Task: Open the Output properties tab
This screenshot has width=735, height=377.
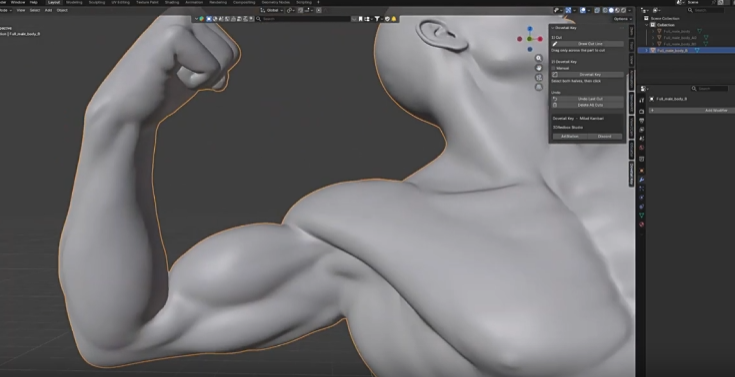Action: pos(642,121)
